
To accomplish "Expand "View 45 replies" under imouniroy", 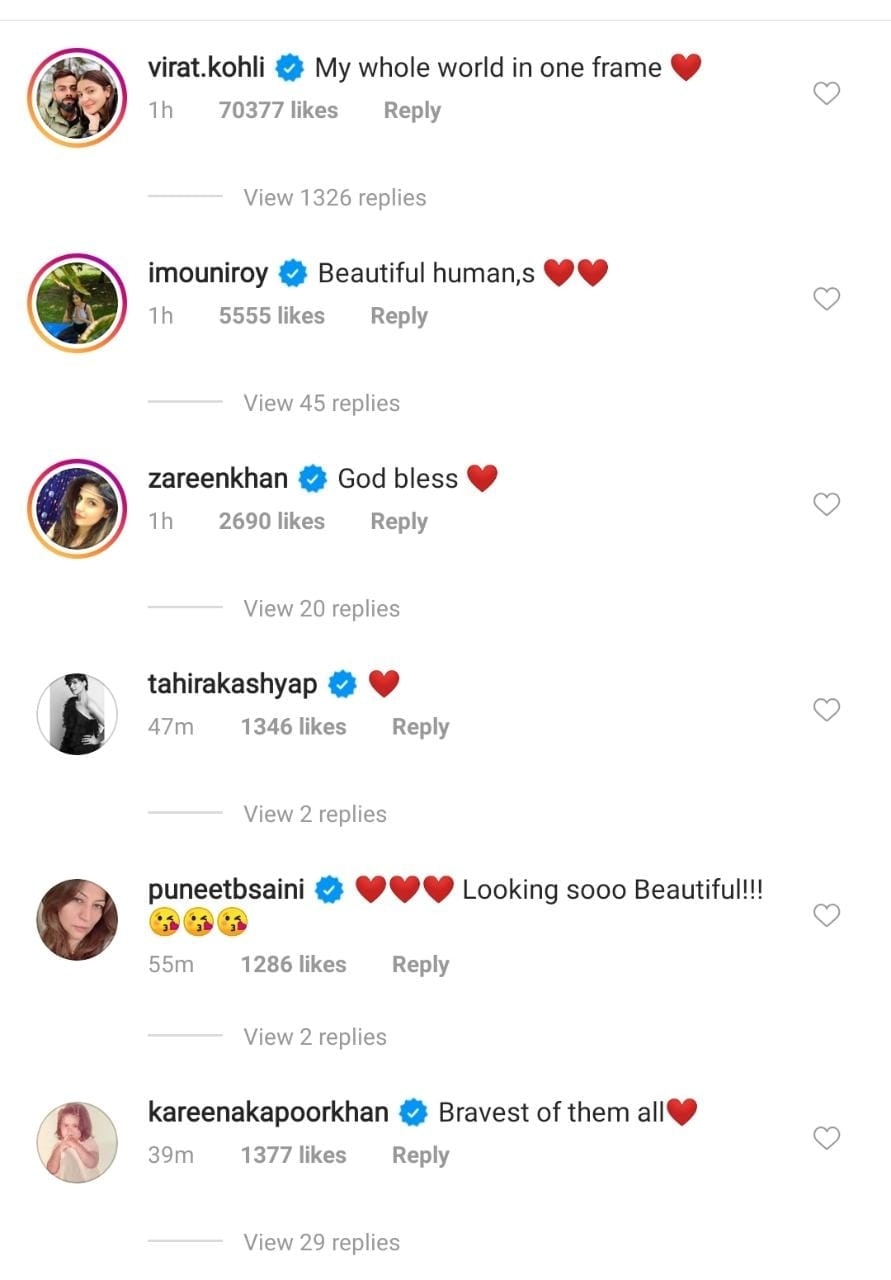I will pos(321,403).
